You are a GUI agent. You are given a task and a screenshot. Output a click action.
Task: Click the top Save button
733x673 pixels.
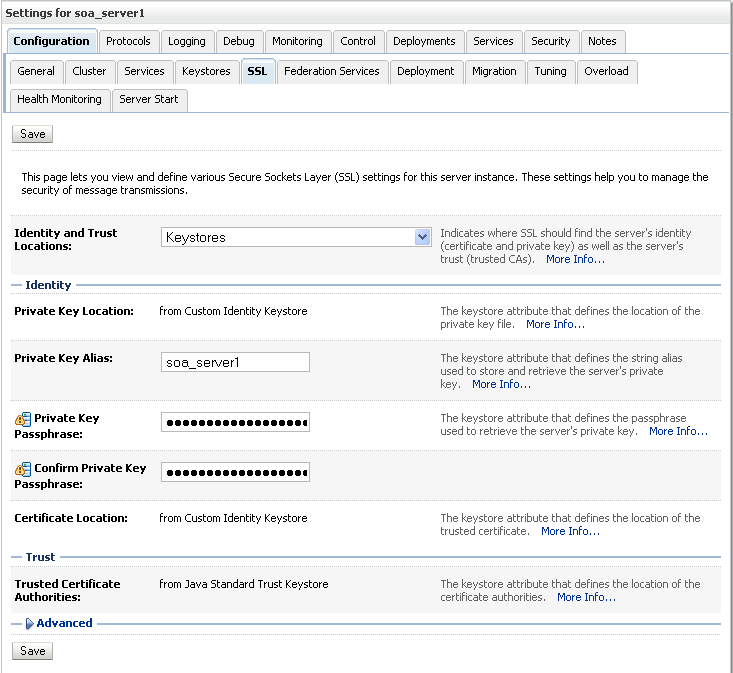coord(32,134)
